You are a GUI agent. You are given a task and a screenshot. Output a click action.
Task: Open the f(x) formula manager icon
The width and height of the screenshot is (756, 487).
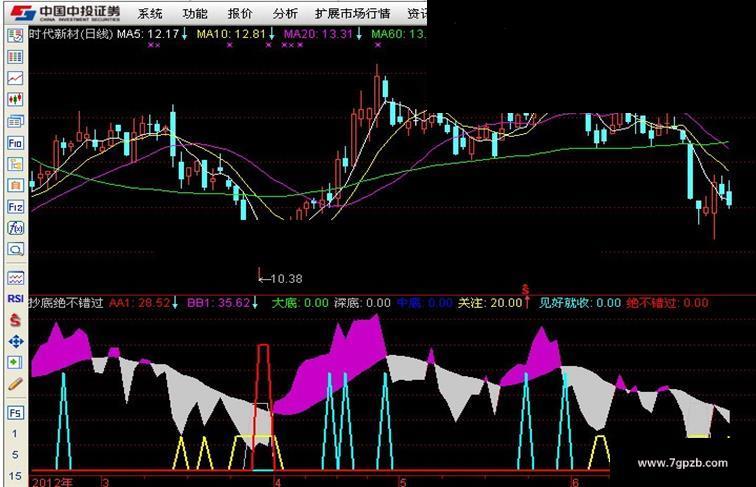[15, 228]
